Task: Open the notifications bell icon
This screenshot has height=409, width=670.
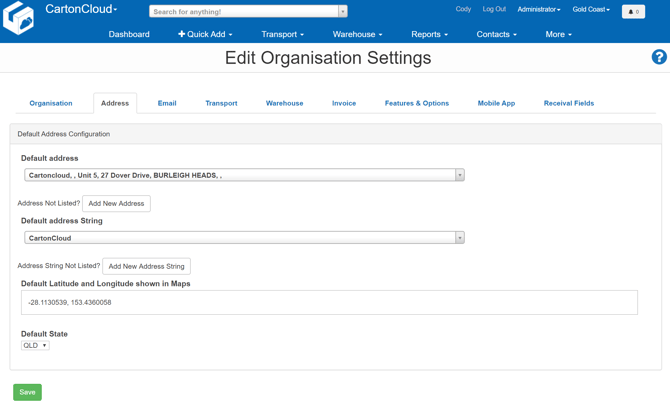Action: coord(633,11)
